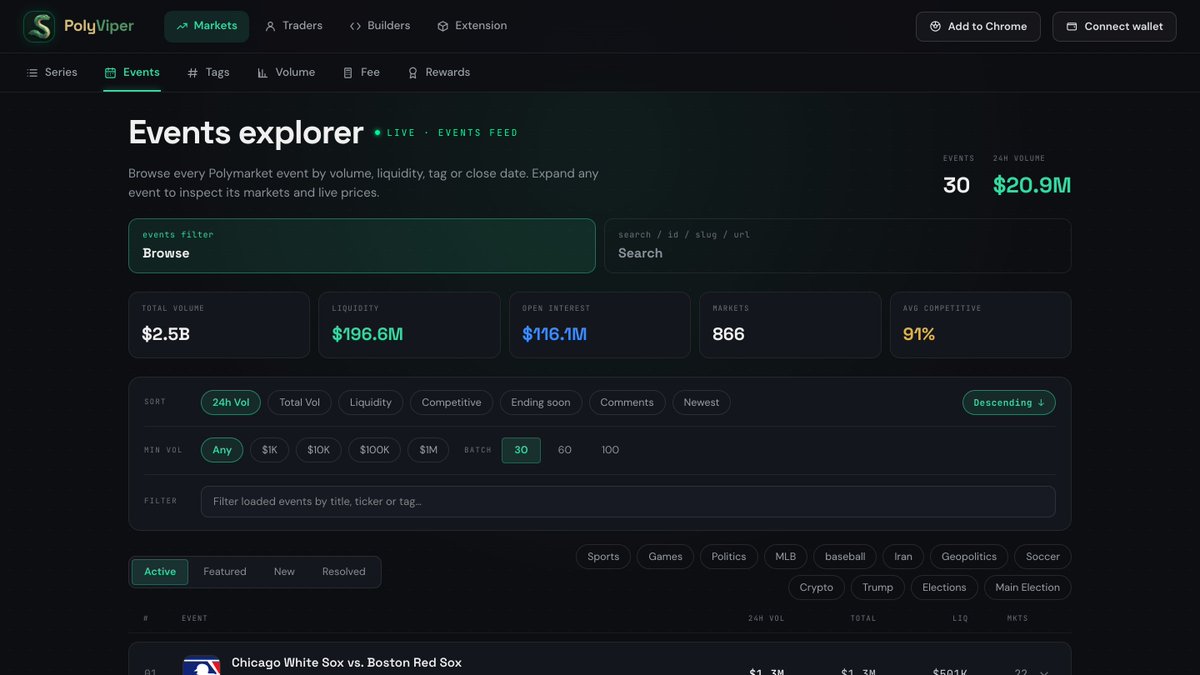Set minimum volume to $100K

[x=375, y=450]
